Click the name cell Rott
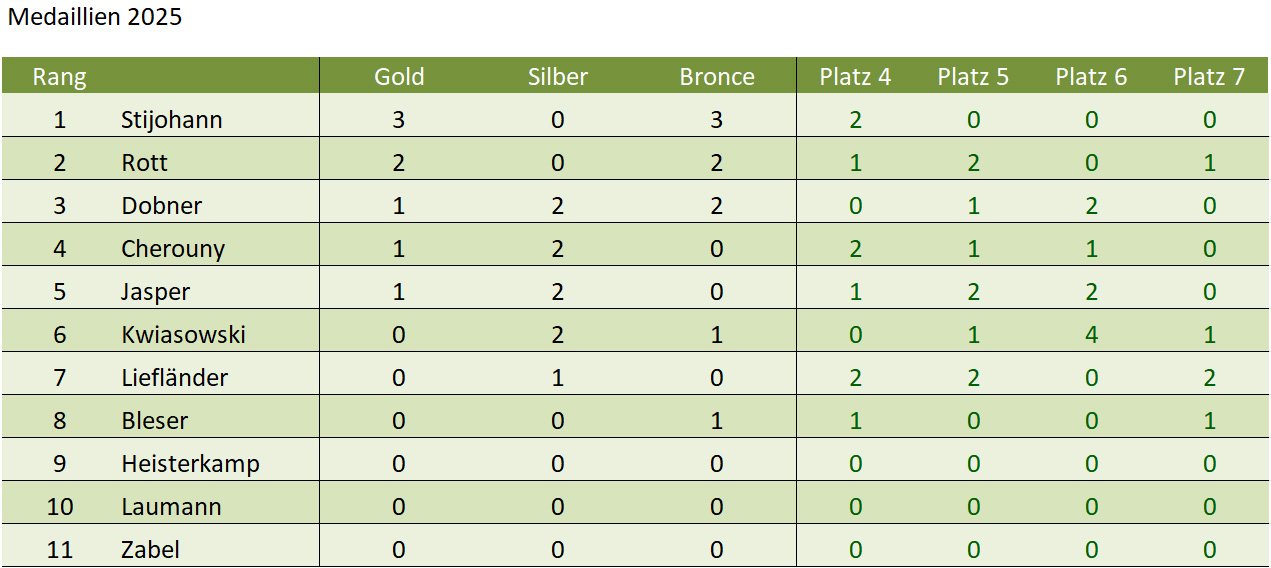The width and height of the screenshot is (1271, 568). [x=144, y=163]
